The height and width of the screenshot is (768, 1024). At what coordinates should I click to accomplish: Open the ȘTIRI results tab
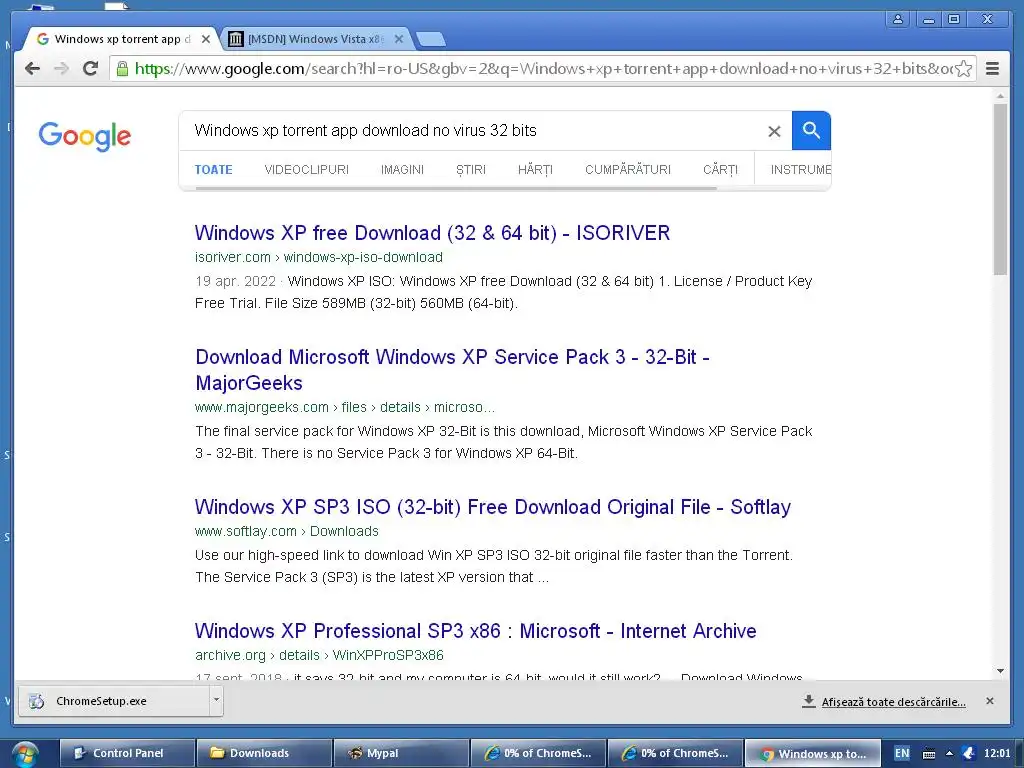pos(471,170)
